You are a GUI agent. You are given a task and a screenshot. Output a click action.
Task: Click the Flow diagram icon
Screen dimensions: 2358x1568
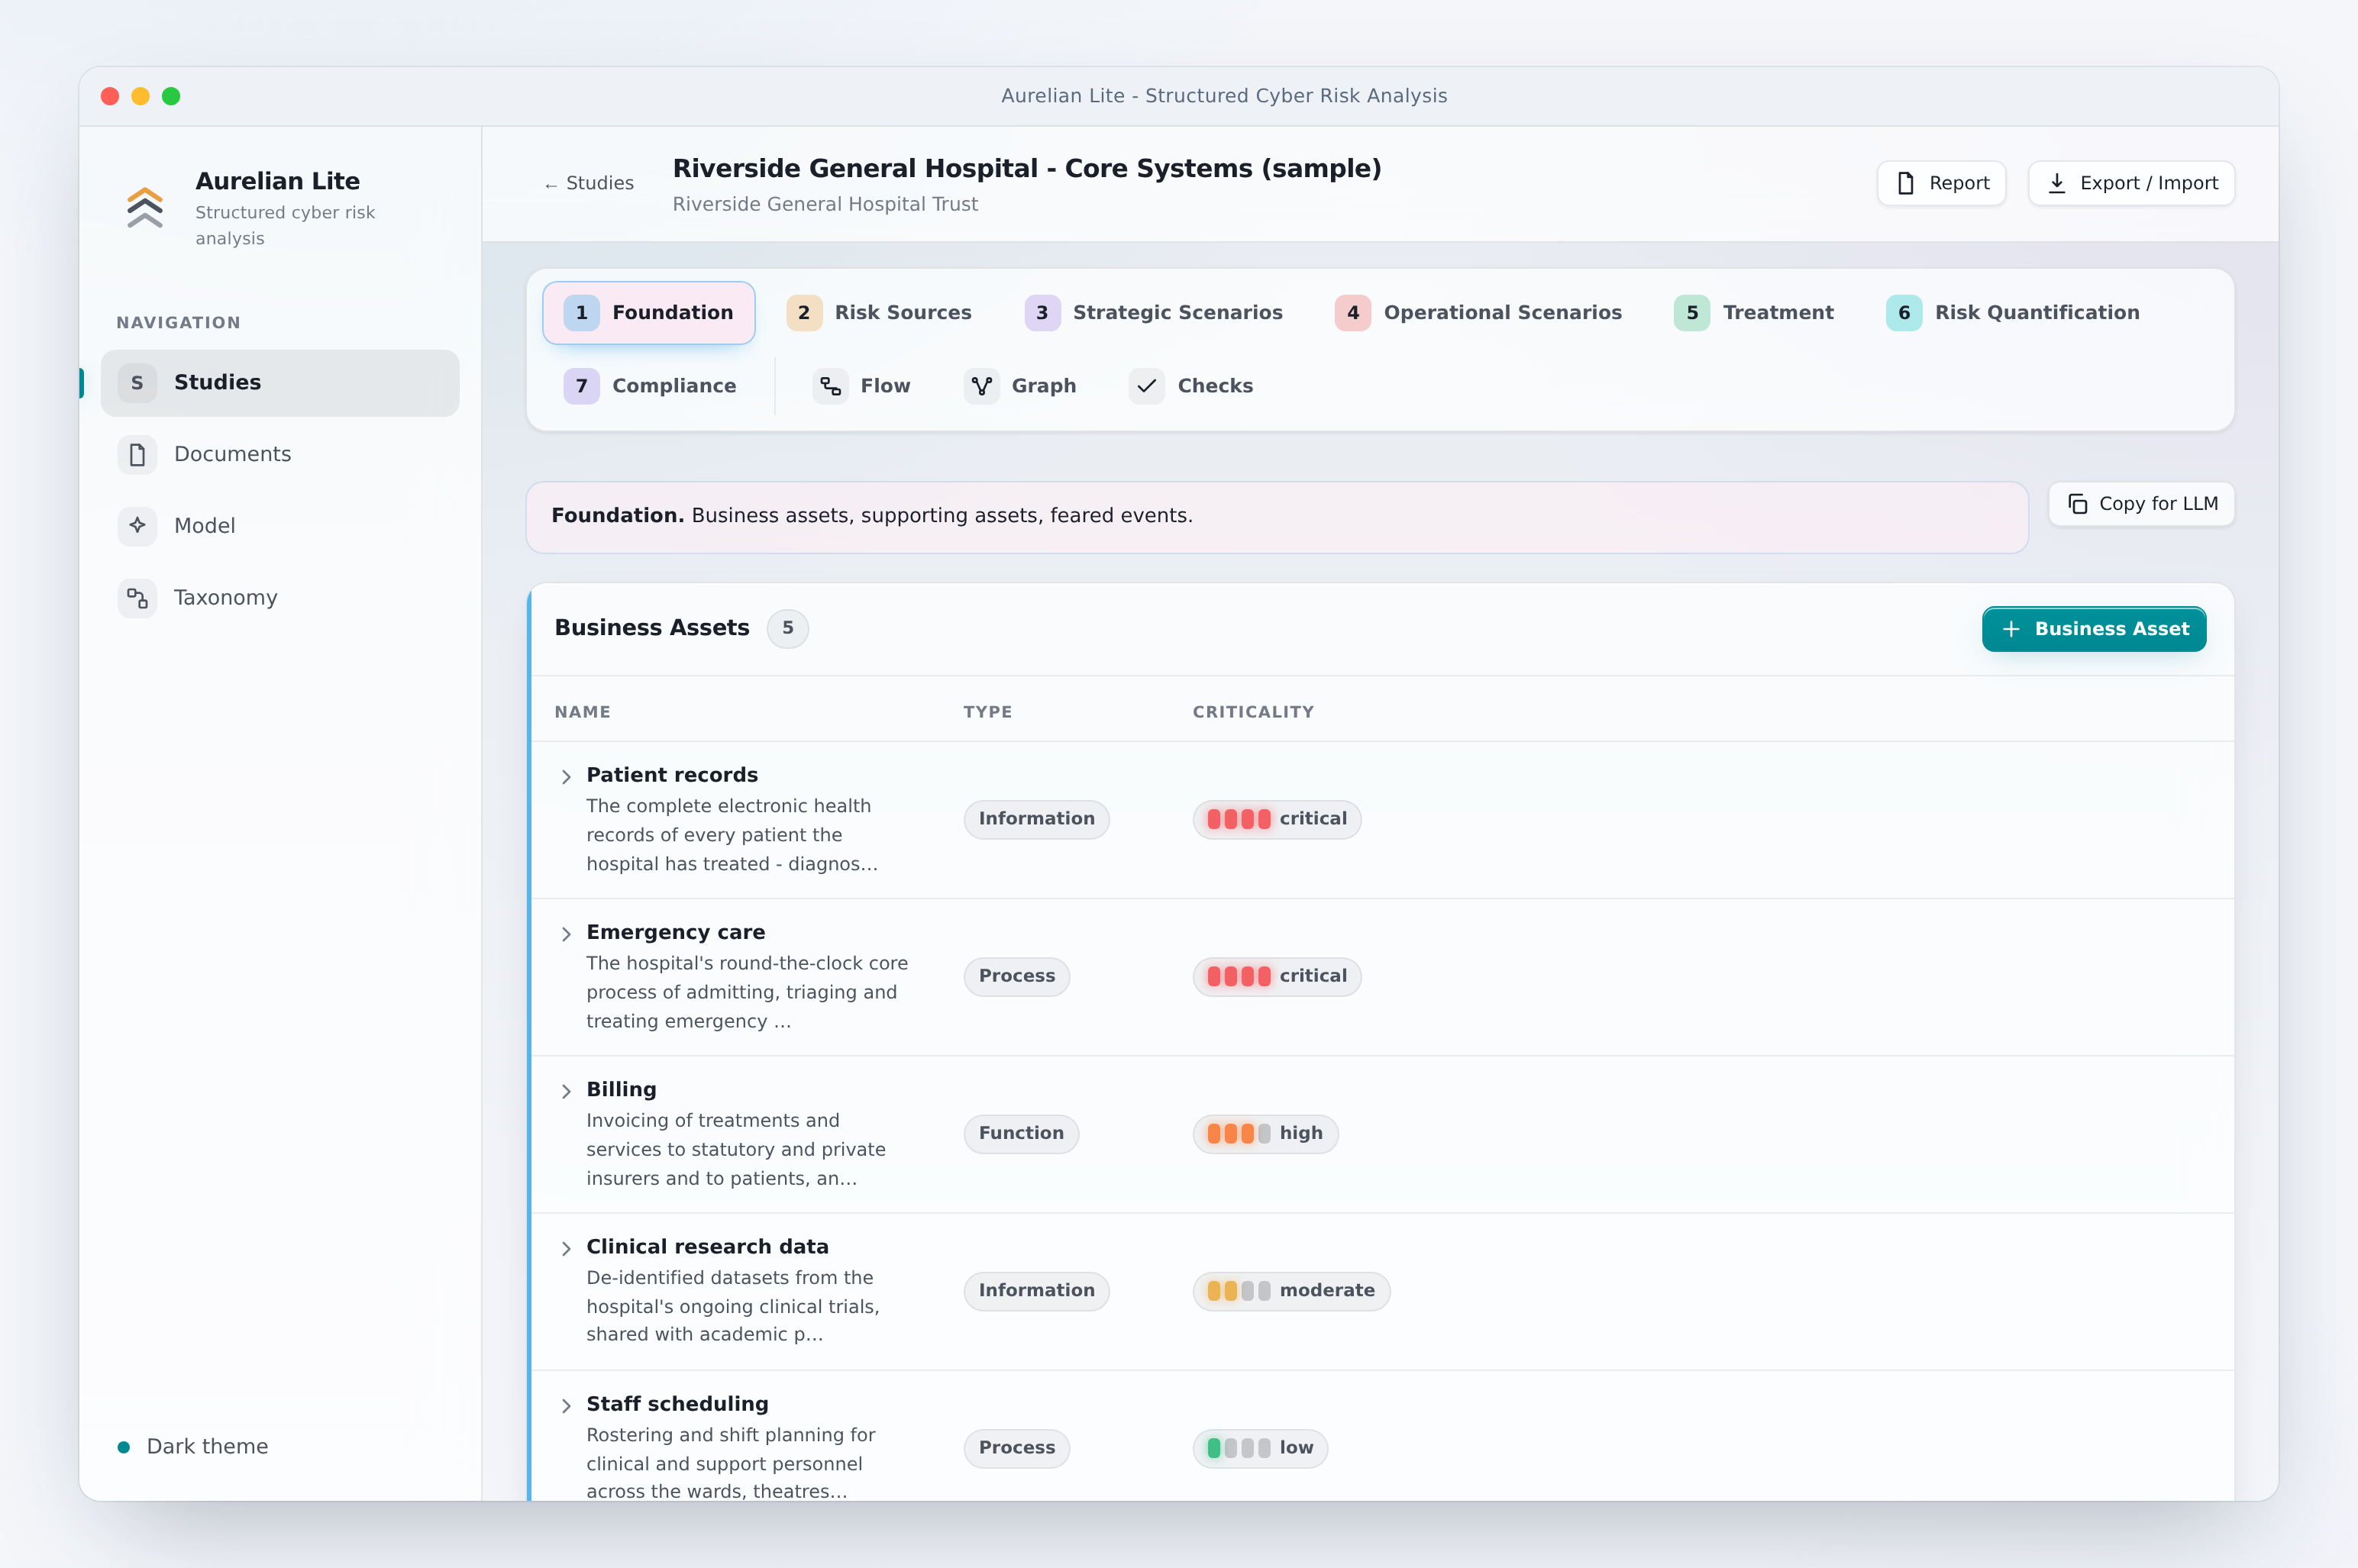830,386
